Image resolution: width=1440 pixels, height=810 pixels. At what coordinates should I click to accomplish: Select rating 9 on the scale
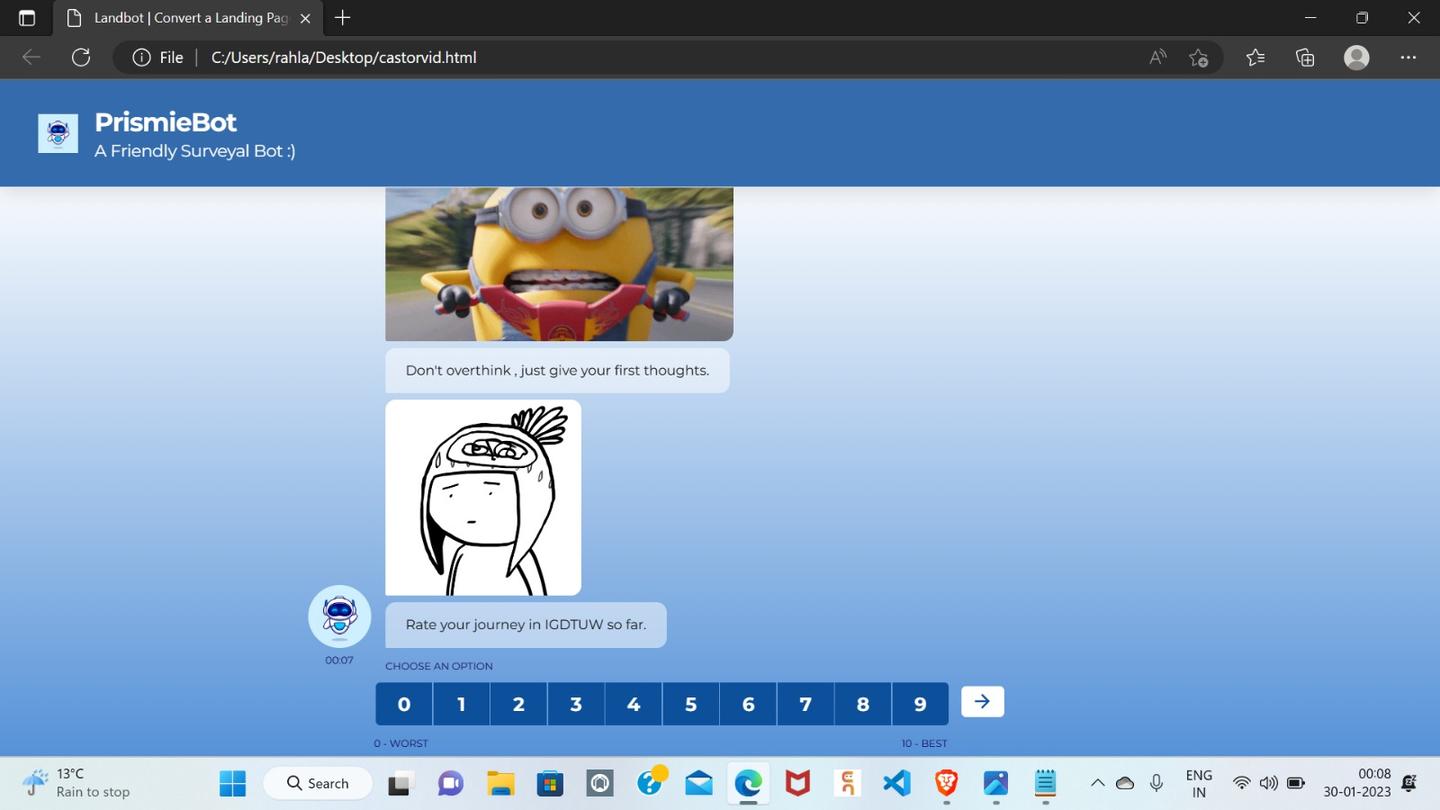(920, 704)
